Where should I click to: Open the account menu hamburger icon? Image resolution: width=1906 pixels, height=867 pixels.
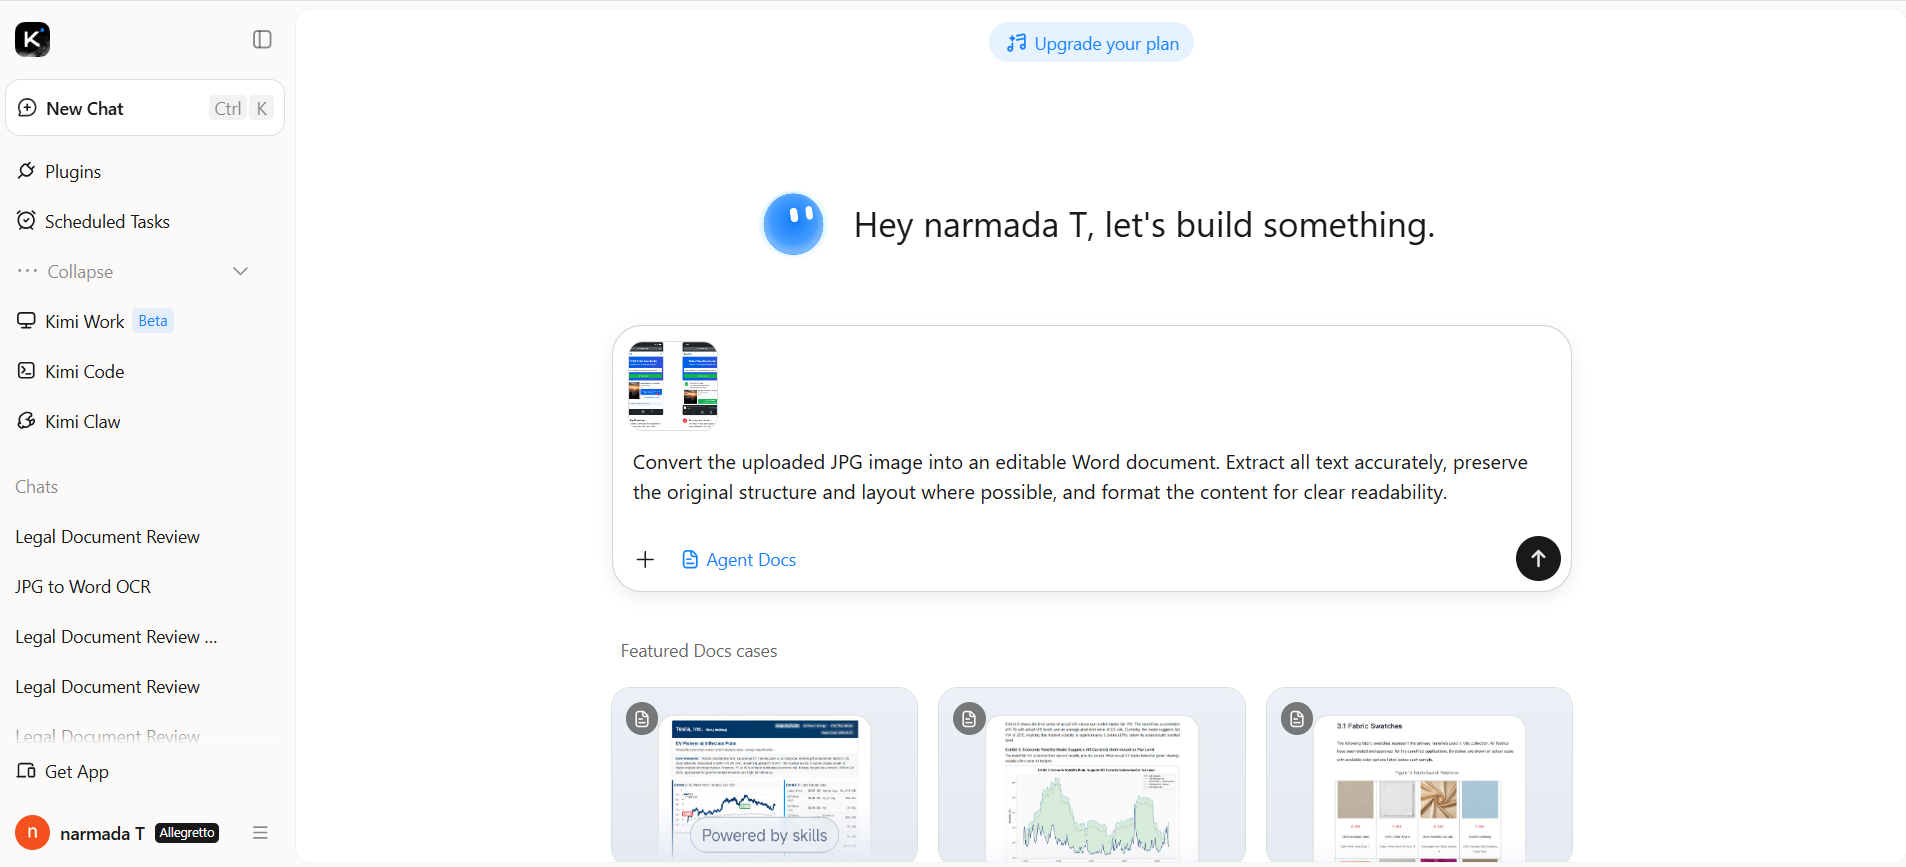(x=260, y=833)
